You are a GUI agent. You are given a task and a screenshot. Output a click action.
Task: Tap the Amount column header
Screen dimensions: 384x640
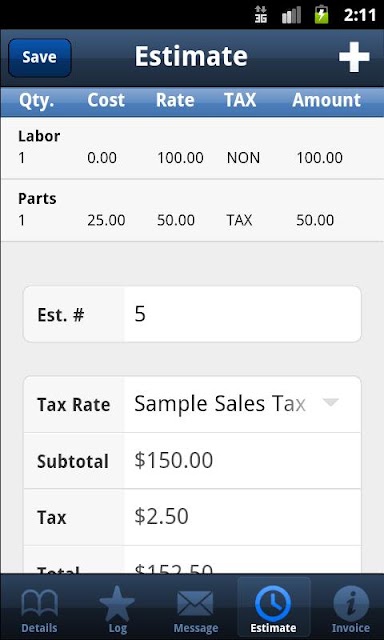326,100
